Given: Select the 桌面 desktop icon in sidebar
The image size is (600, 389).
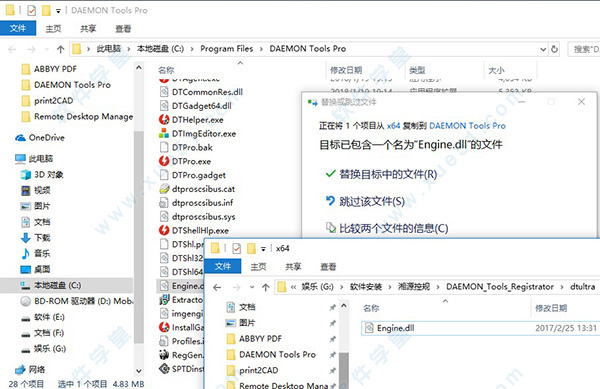Looking at the screenshot, I should tap(26, 270).
